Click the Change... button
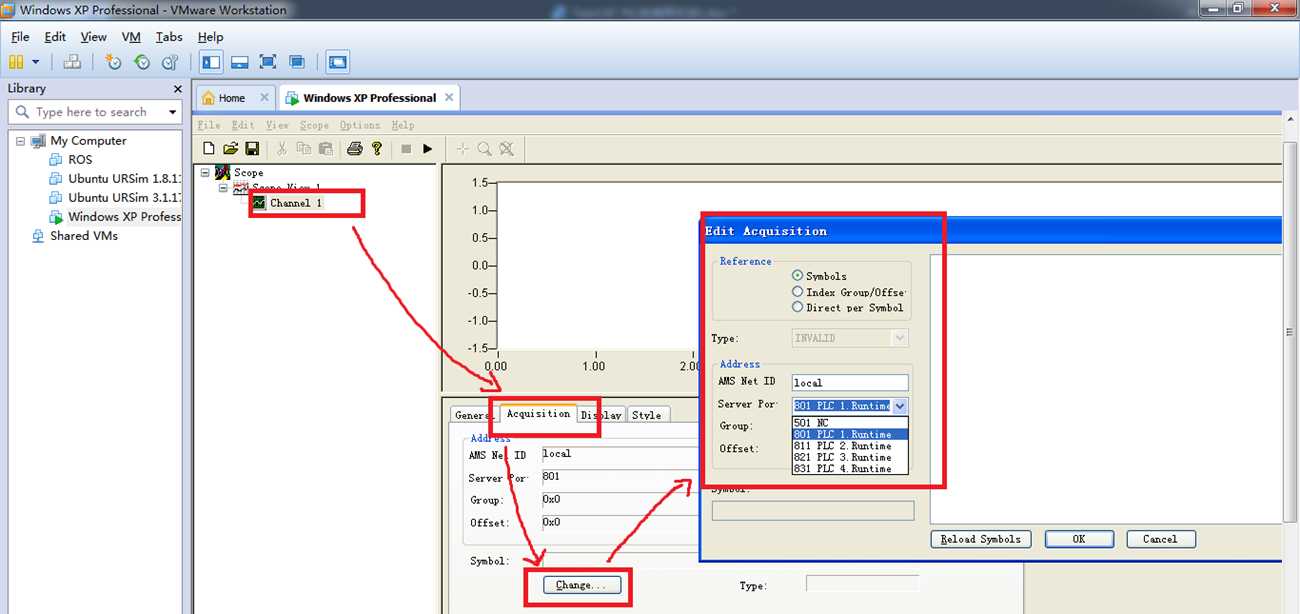1300x614 pixels. pos(582,585)
